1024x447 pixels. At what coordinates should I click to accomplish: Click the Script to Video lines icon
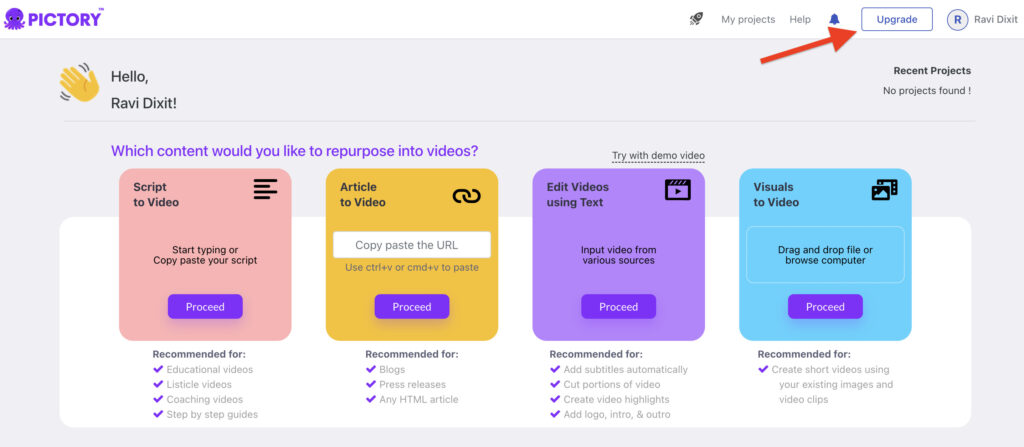(x=266, y=190)
